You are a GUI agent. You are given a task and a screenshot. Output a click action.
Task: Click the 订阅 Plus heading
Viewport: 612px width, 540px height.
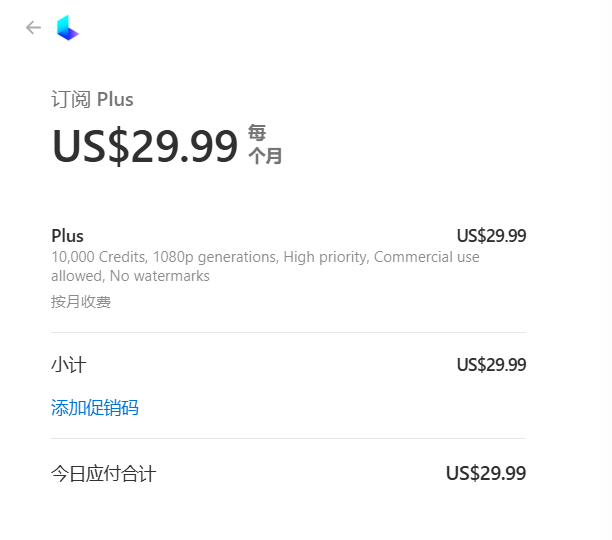coord(92,99)
